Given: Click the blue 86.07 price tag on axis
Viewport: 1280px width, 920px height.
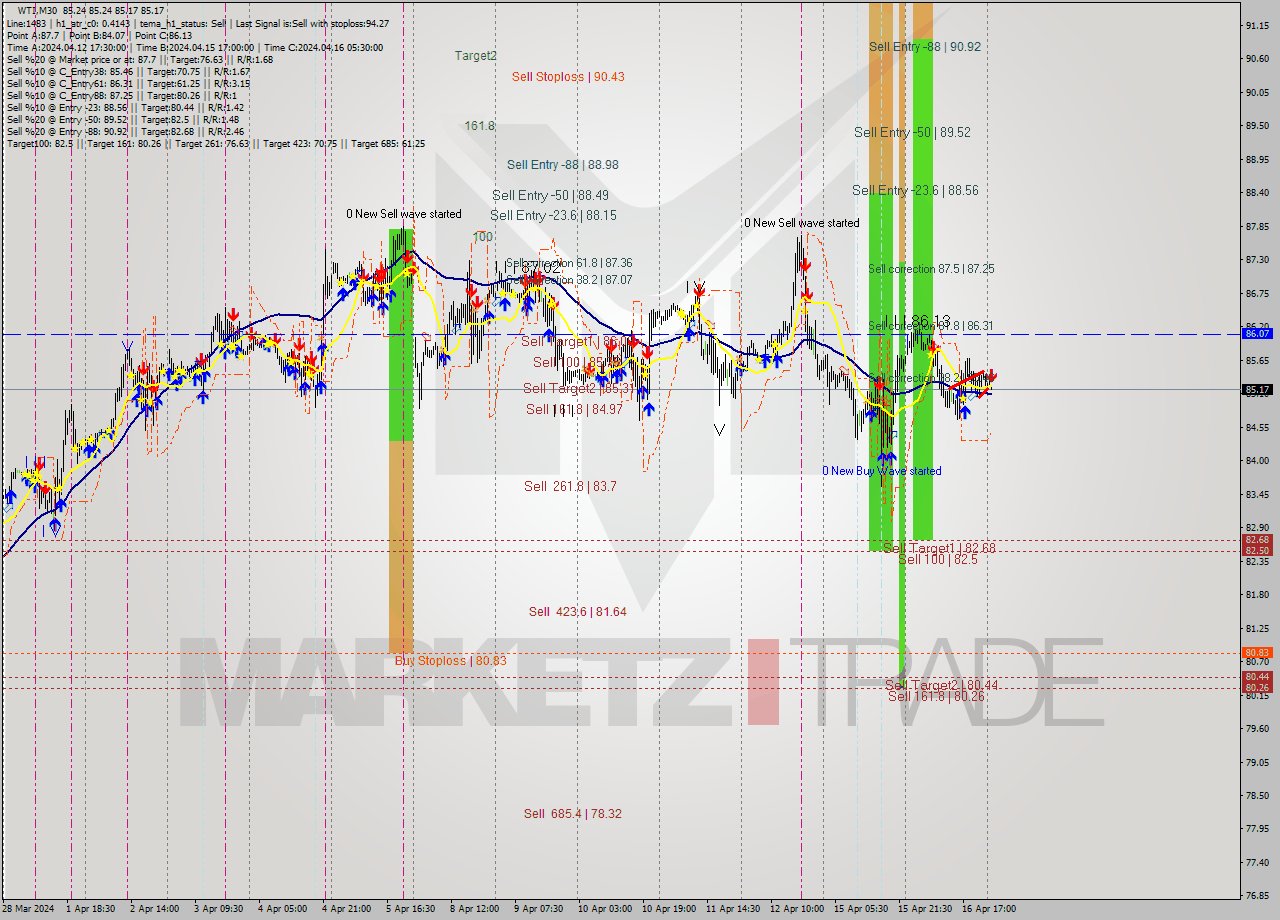Looking at the screenshot, I should tap(1257, 333).
